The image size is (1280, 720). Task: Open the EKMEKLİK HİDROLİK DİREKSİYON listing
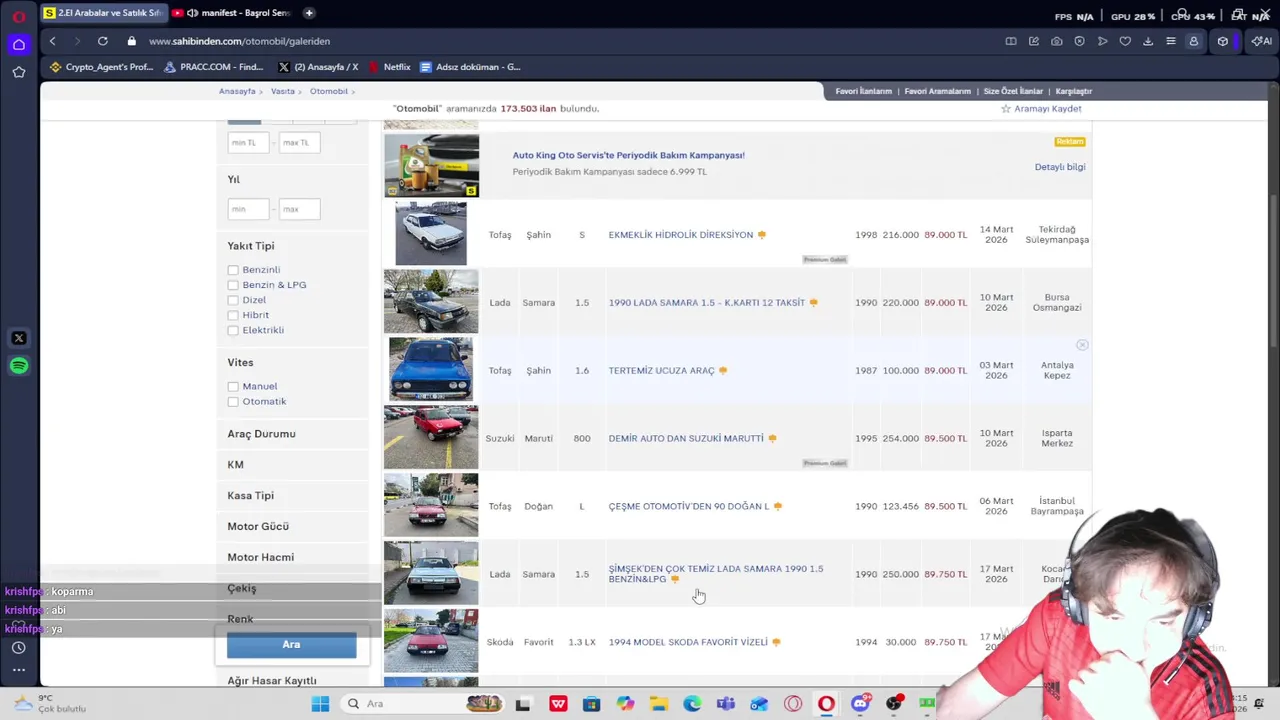click(681, 235)
